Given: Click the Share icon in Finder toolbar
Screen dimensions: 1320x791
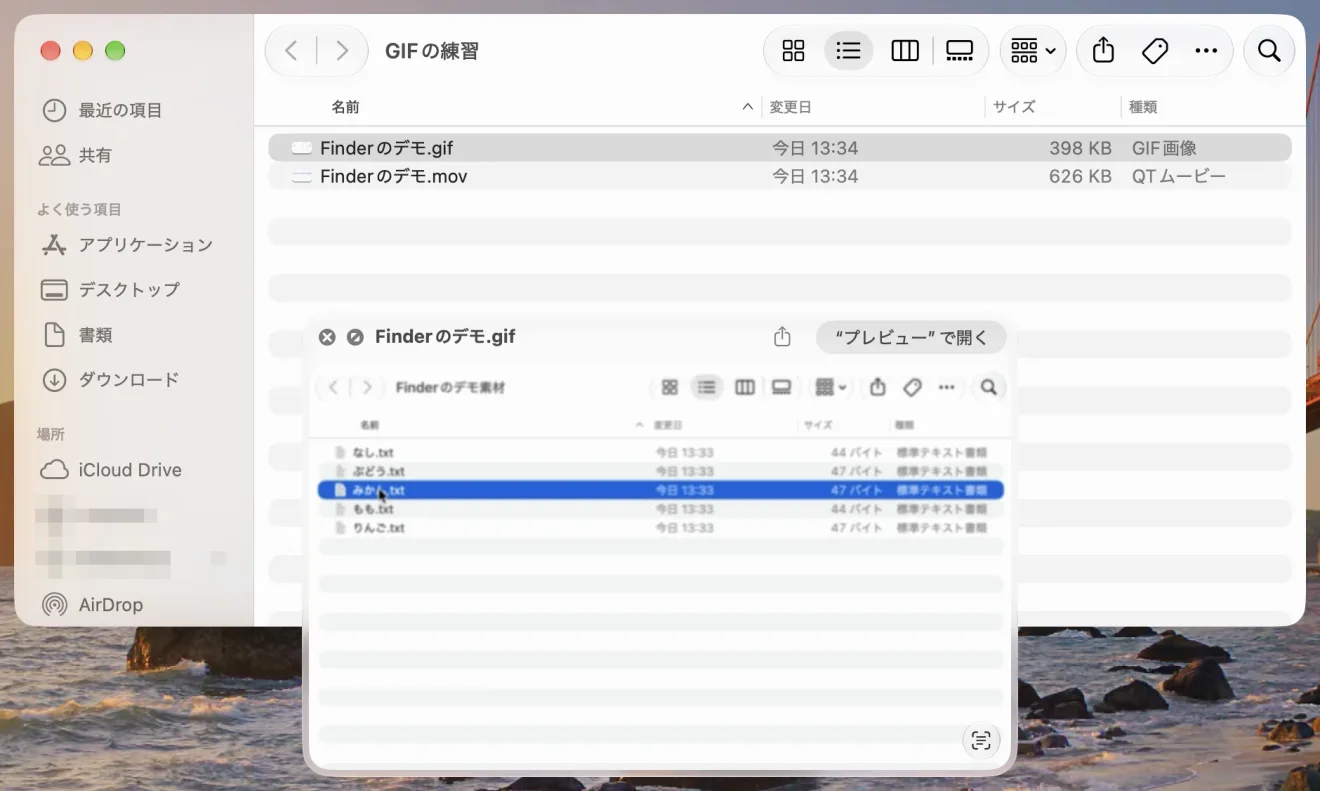Looking at the screenshot, I should (x=1103, y=51).
